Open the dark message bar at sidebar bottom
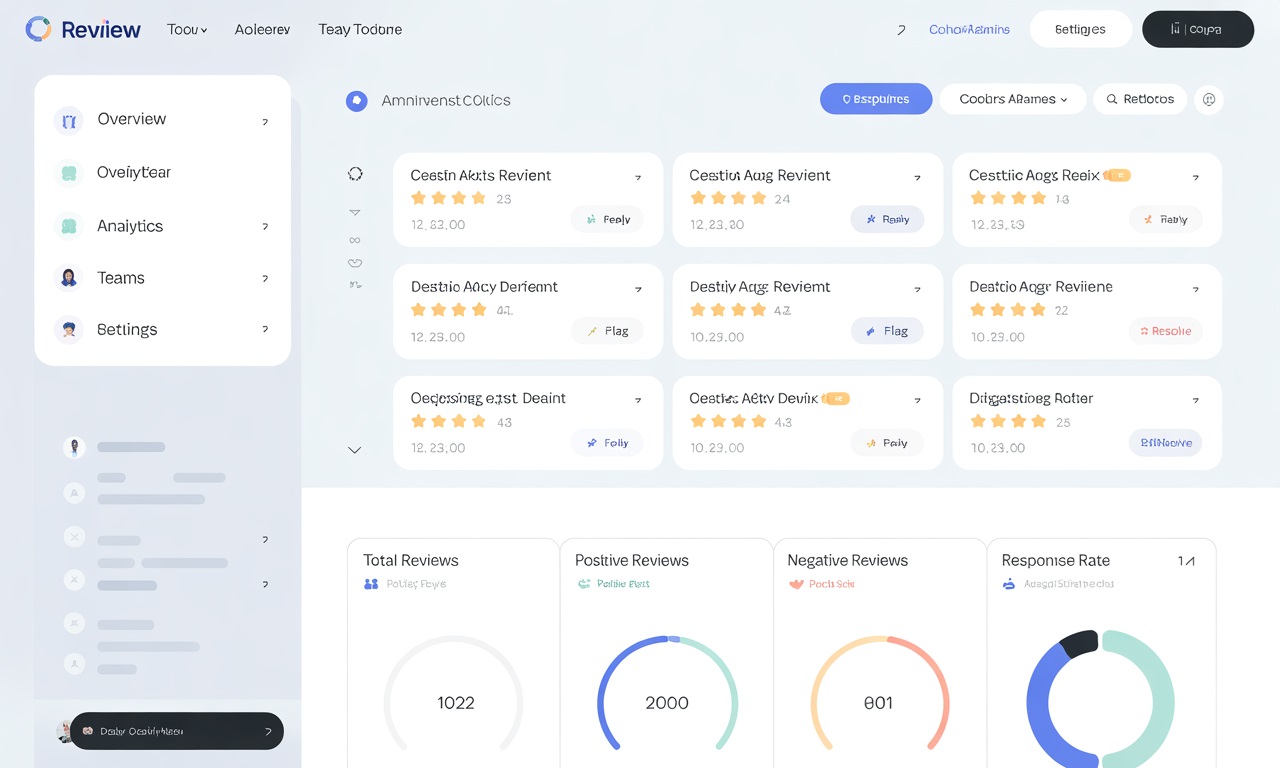The height and width of the screenshot is (768, 1280). [176, 731]
